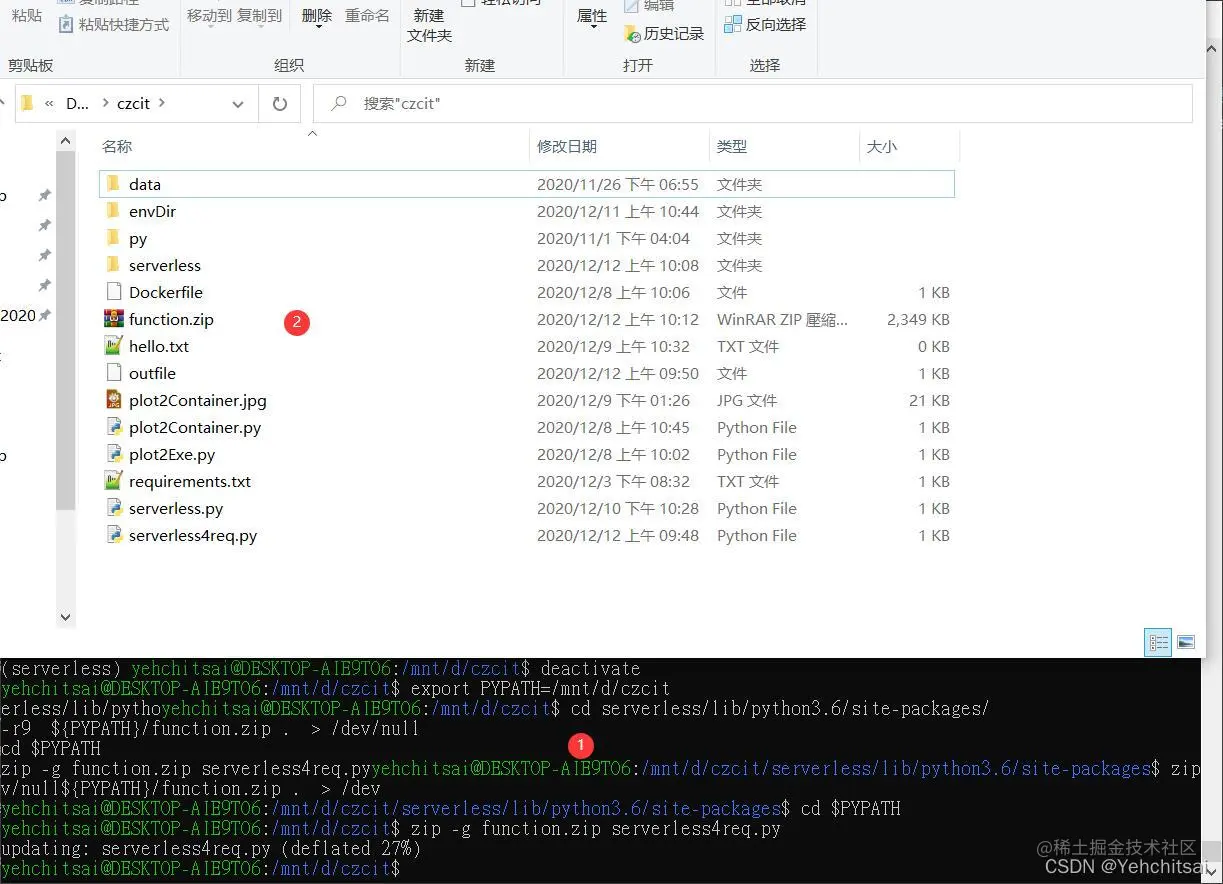The image size is (1223, 884).
Task: Click the serverless folder icon
Action: coord(113,265)
